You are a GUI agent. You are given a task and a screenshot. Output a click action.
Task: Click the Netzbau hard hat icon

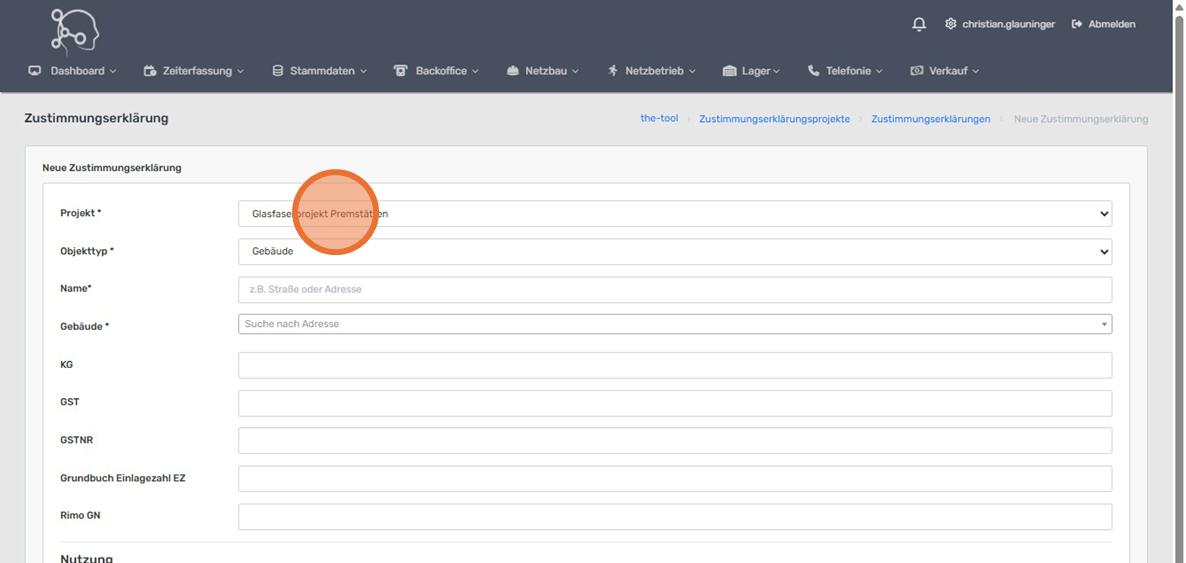click(513, 71)
